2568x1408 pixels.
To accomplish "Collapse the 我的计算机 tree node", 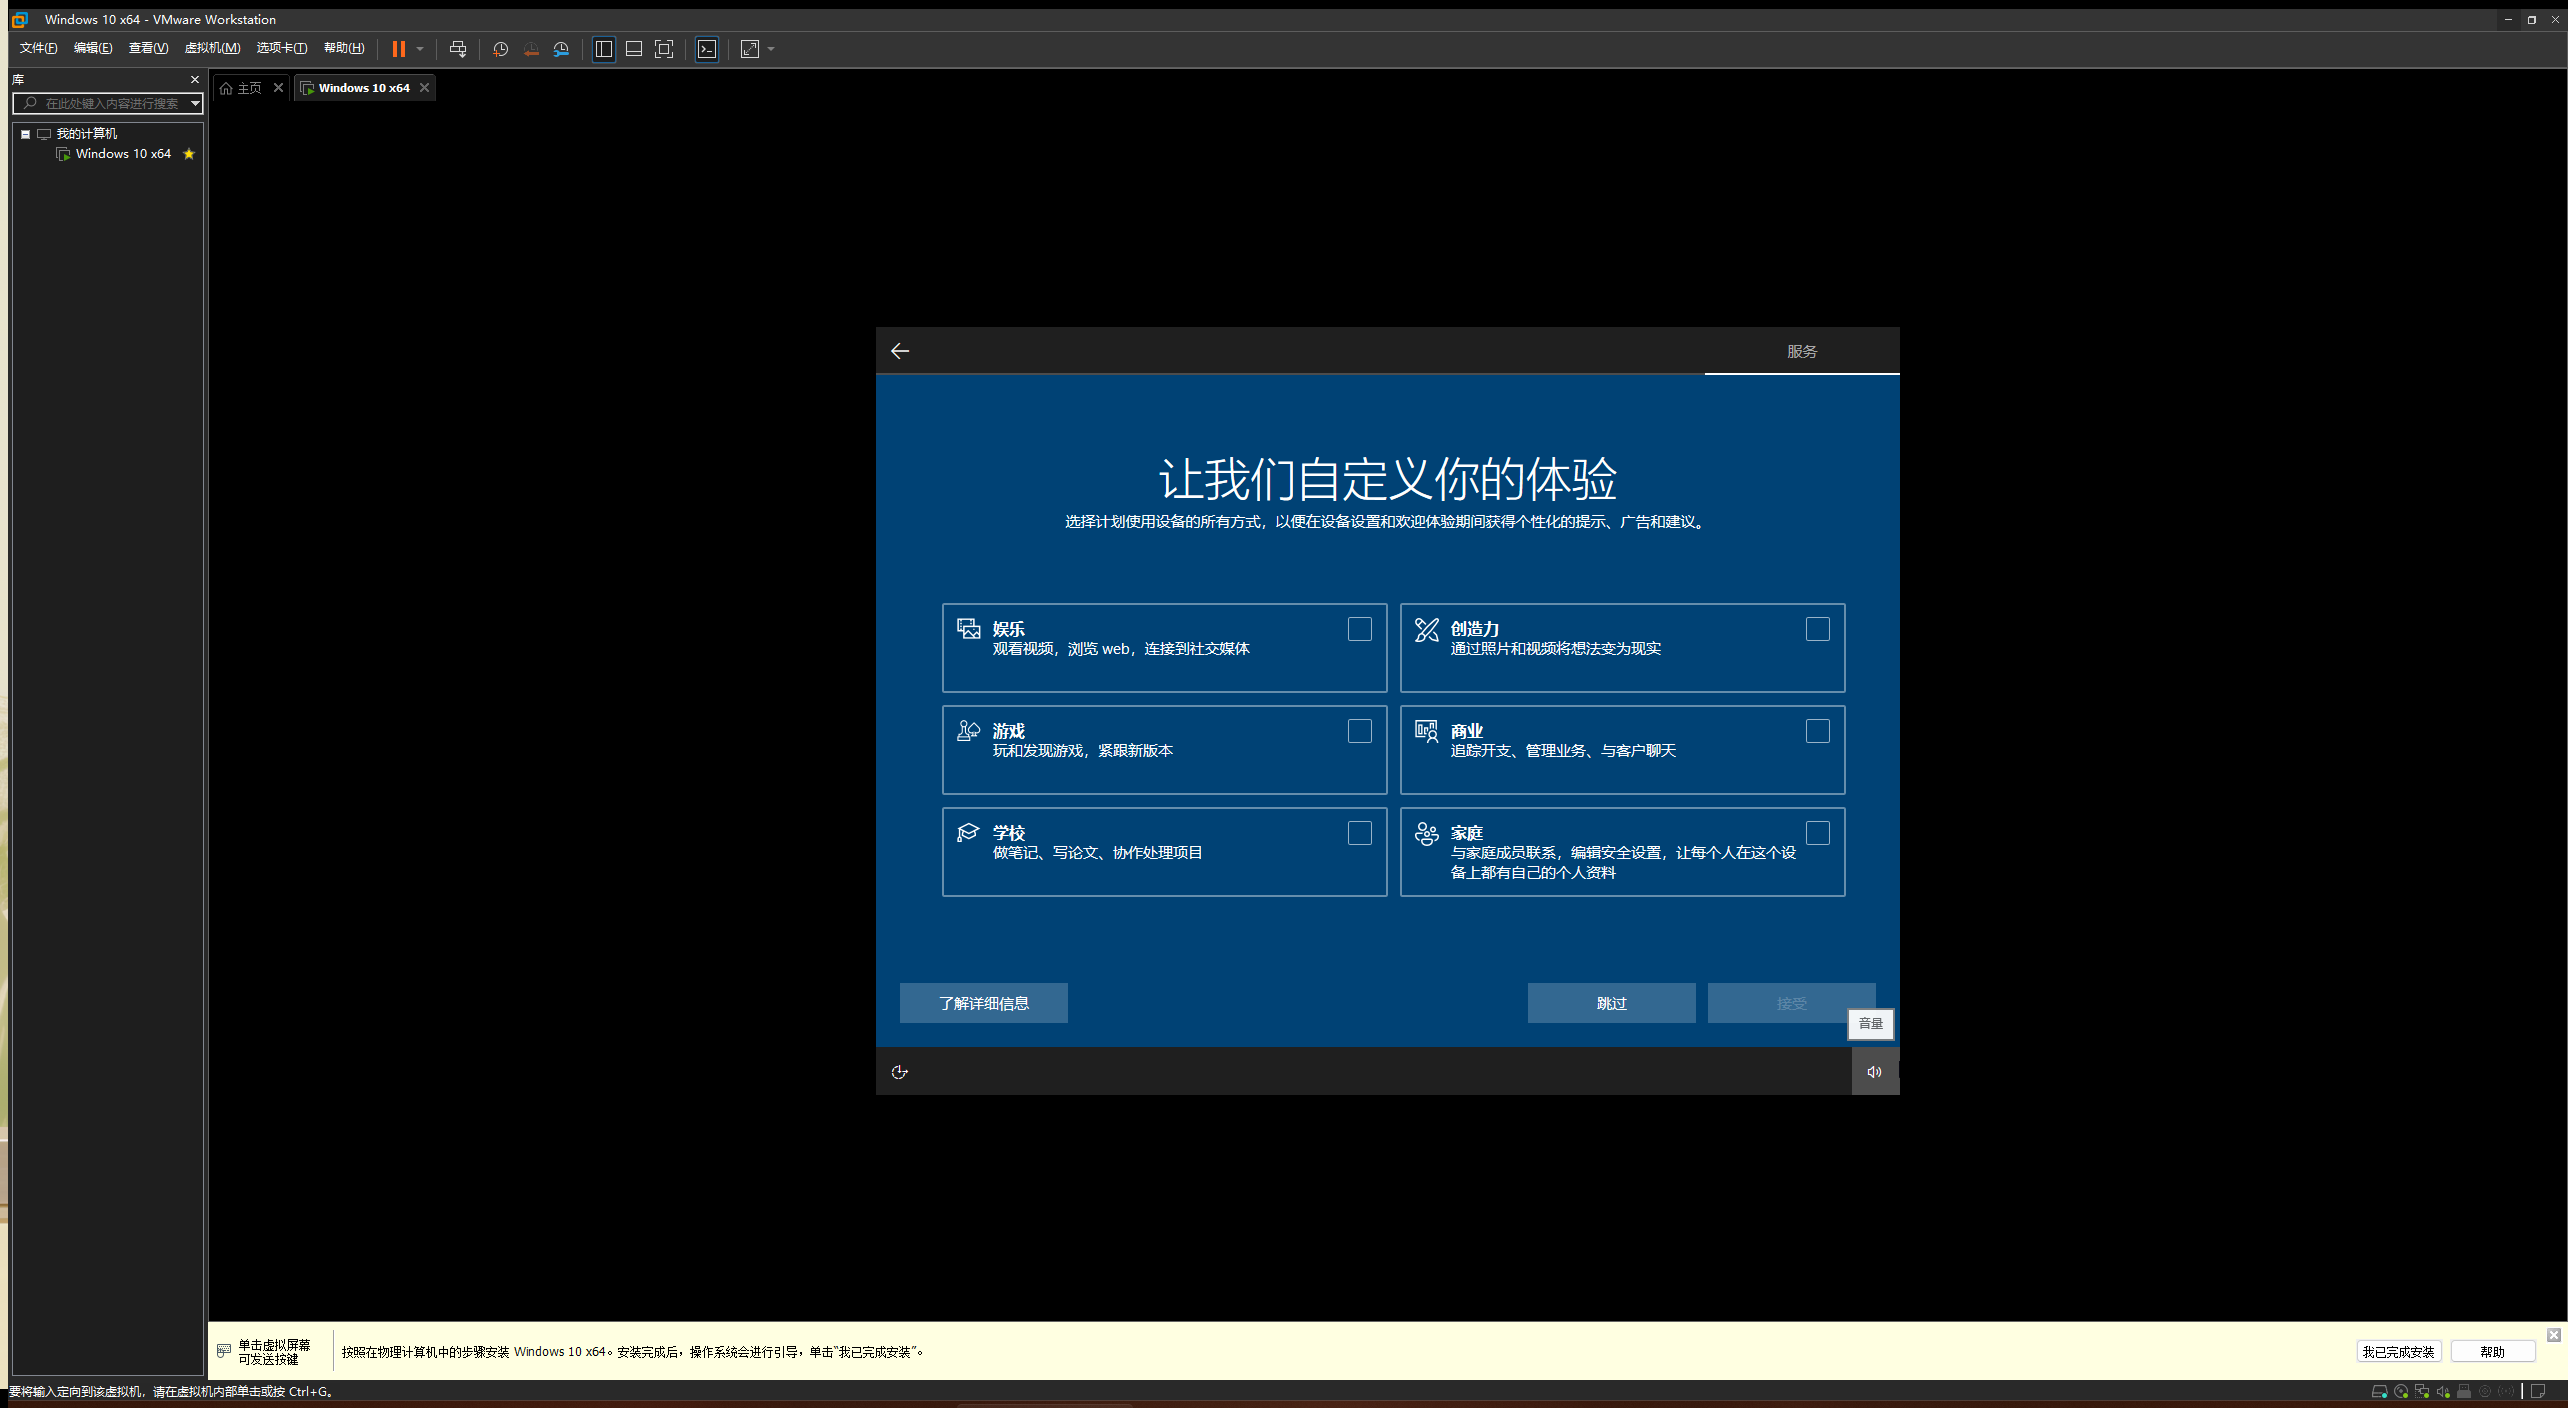I will click(26, 133).
